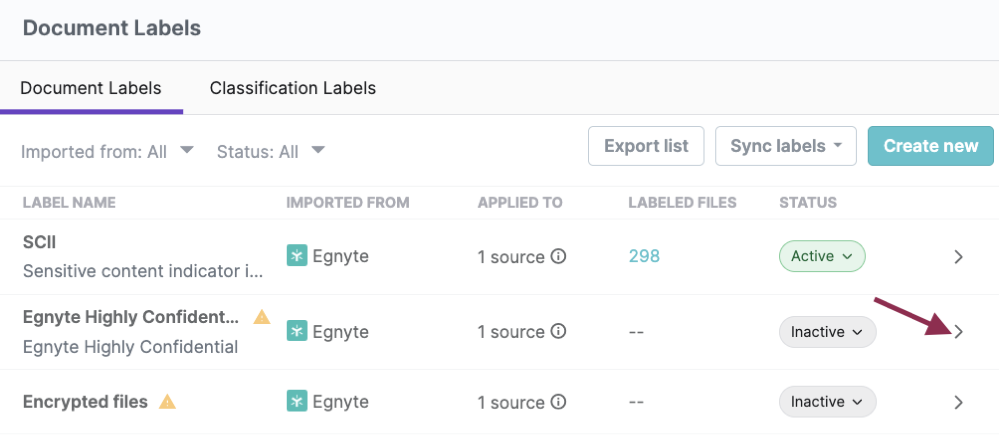Click info icon in Encrypted files row
Screen dimensions: 999x443
pos(559,402)
